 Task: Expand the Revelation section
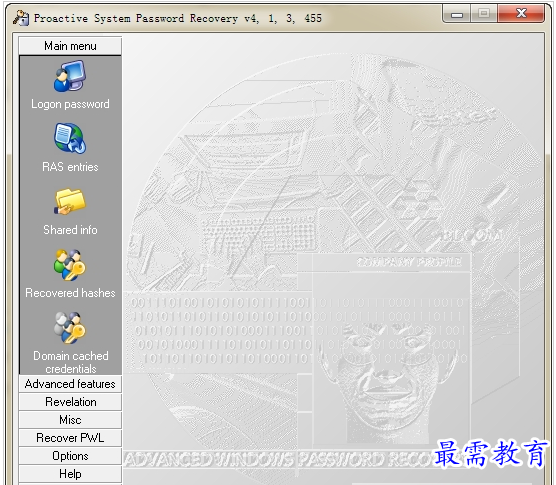70,402
